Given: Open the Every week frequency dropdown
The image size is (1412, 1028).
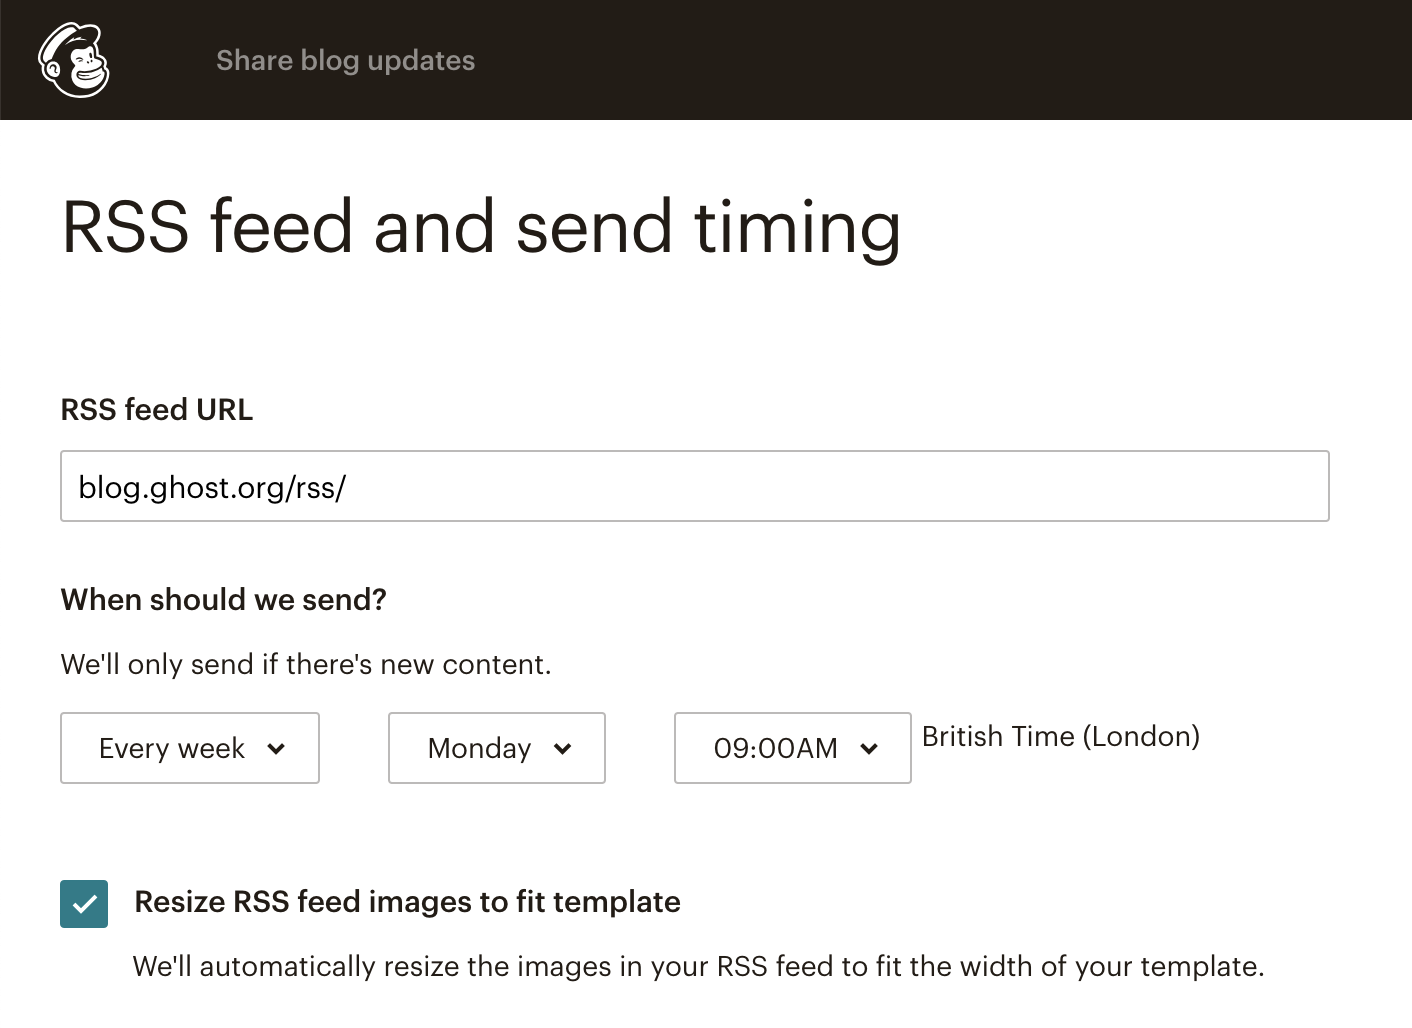Looking at the screenshot, I should 172,748.
